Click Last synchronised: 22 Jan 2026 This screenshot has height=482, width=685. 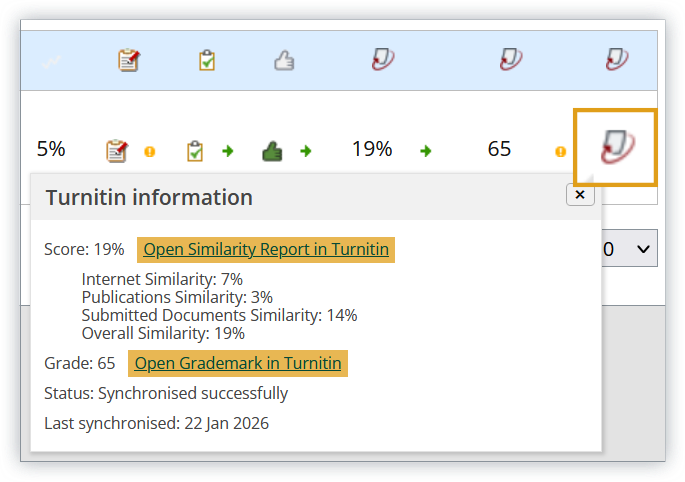tap(156, 423)
